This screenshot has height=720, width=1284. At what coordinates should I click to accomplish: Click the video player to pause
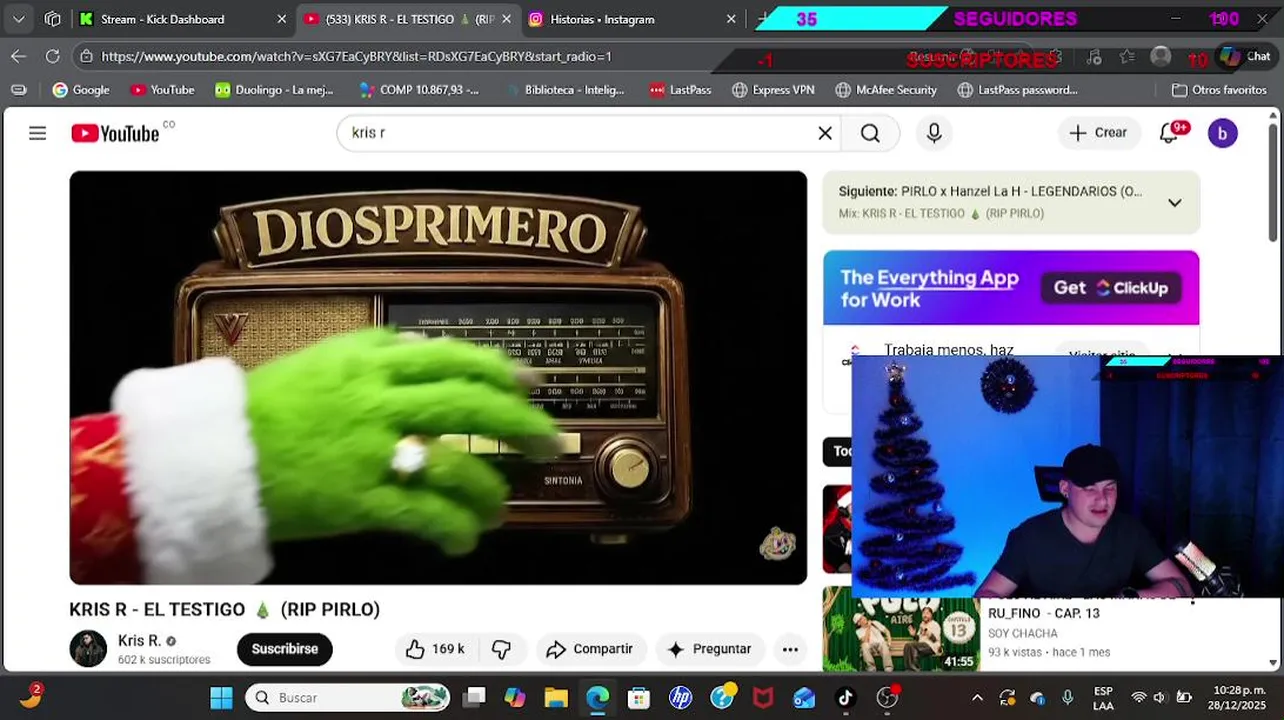click(438, 378)
